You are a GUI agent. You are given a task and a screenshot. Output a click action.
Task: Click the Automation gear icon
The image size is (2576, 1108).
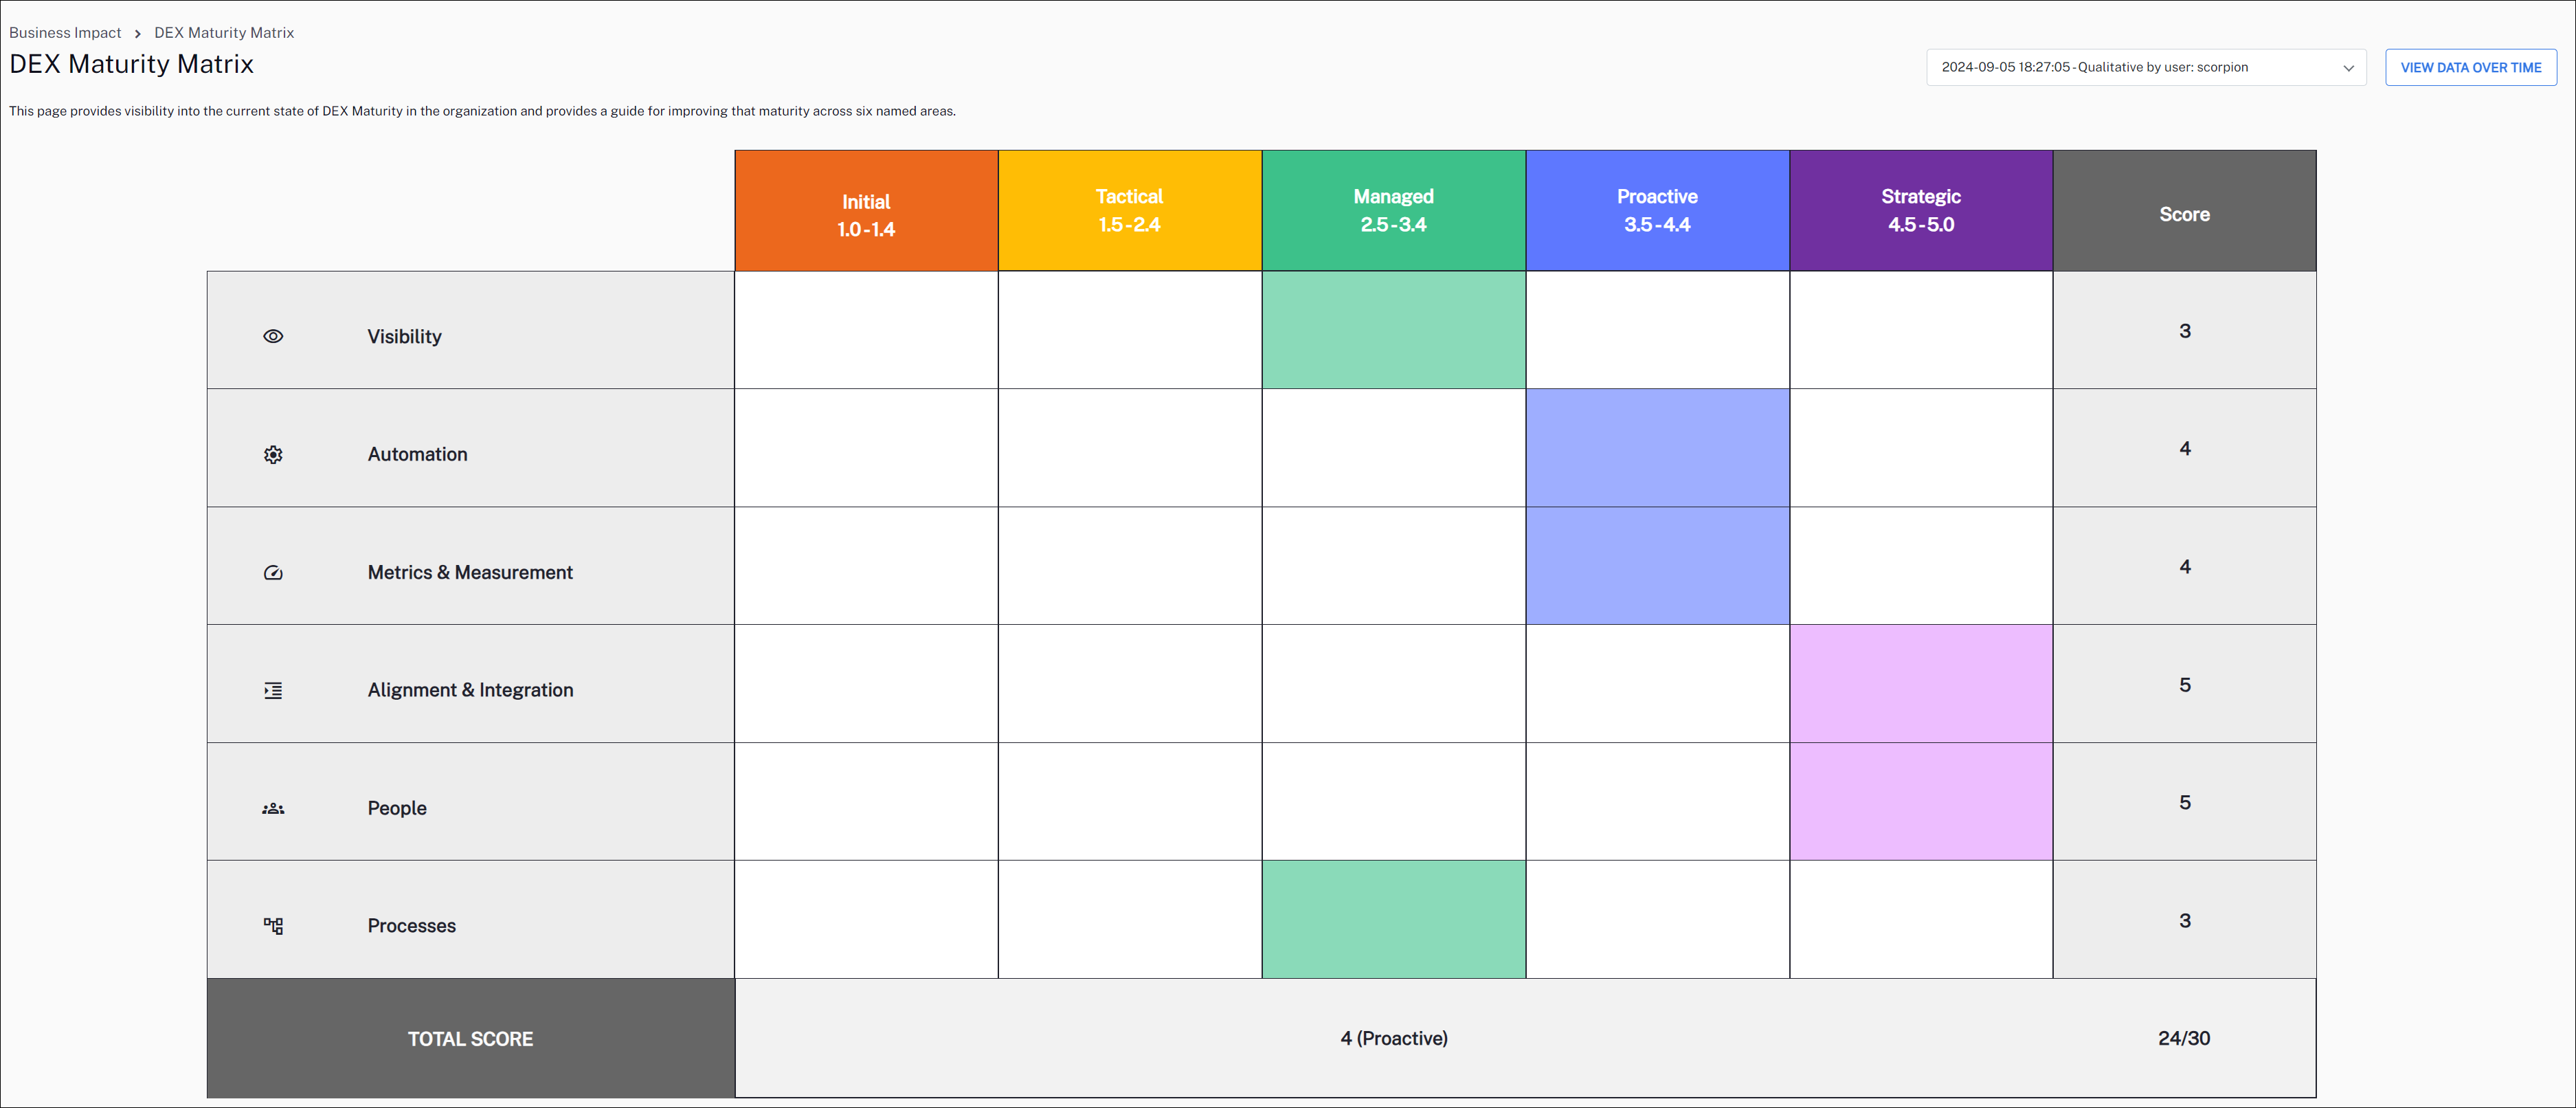pyautogui.click(x=273, y=455)
